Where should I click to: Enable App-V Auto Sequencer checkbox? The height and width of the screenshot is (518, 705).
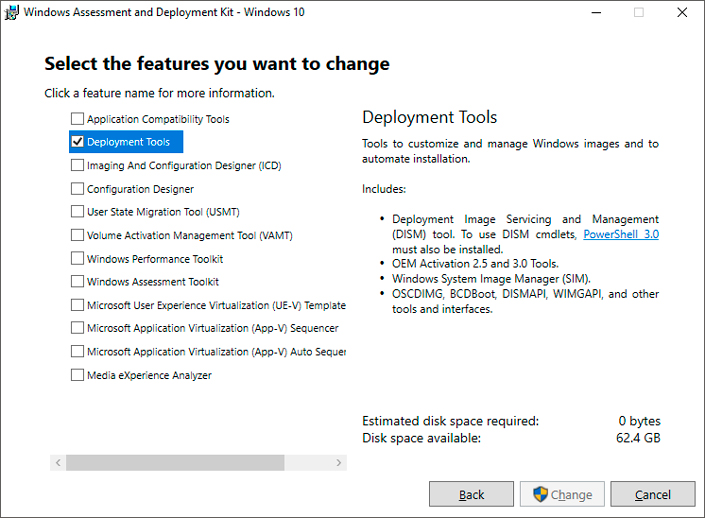click(x=77, y=351)
